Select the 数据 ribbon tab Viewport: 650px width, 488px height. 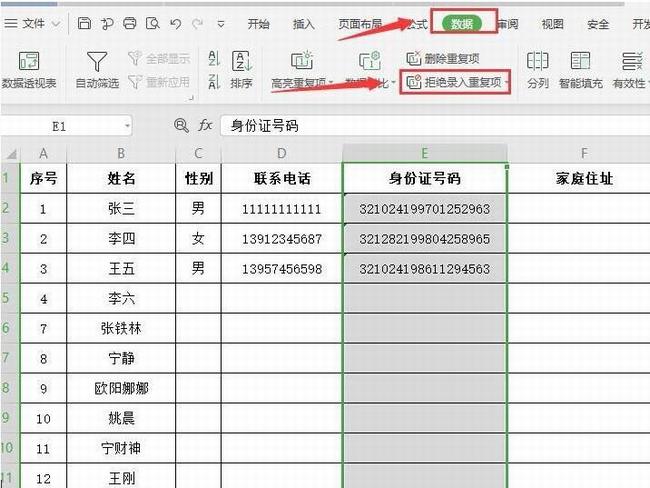tap(462, 24)
